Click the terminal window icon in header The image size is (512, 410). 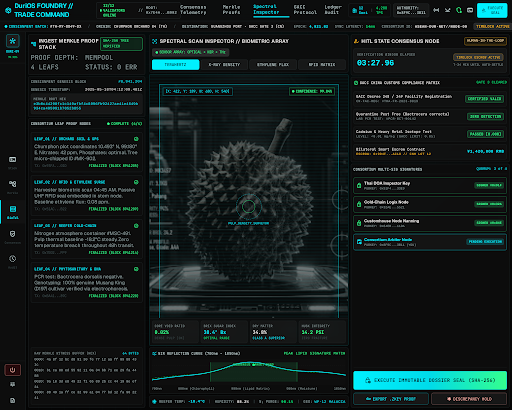tap(470, 10)
